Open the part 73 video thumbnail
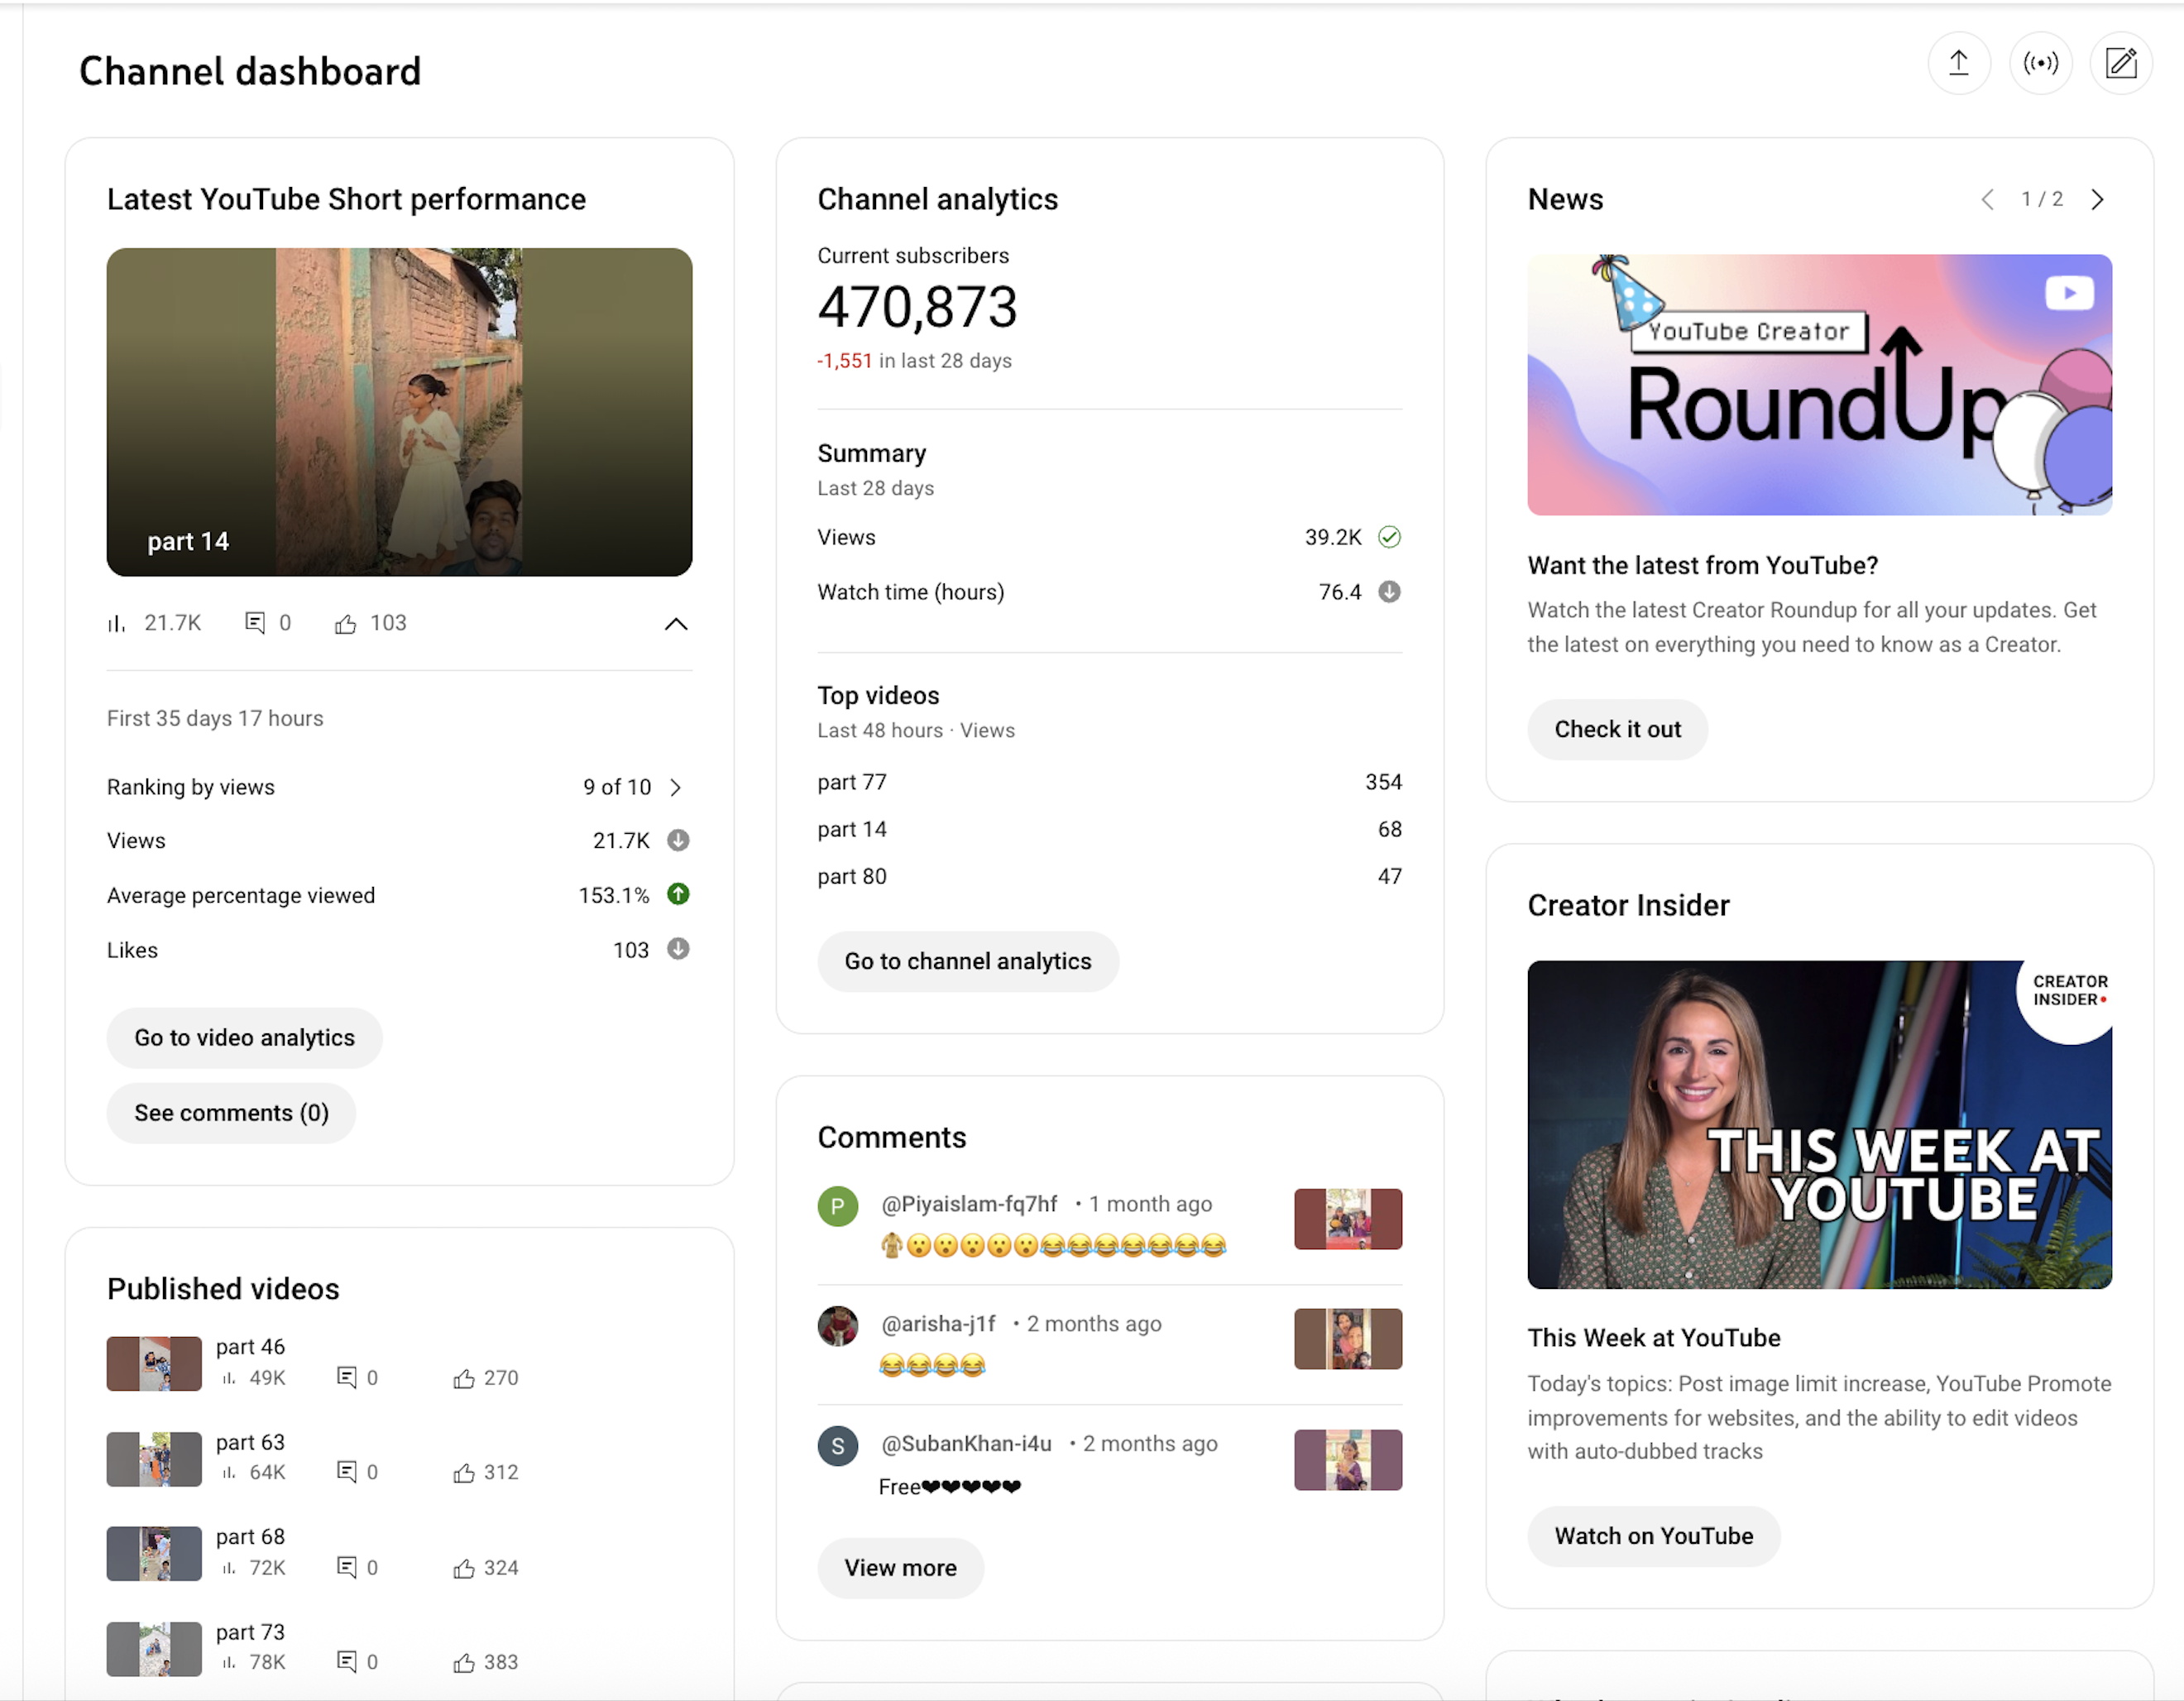The width and height of the screenshot is (2184, 1701). click(154, 1649)
